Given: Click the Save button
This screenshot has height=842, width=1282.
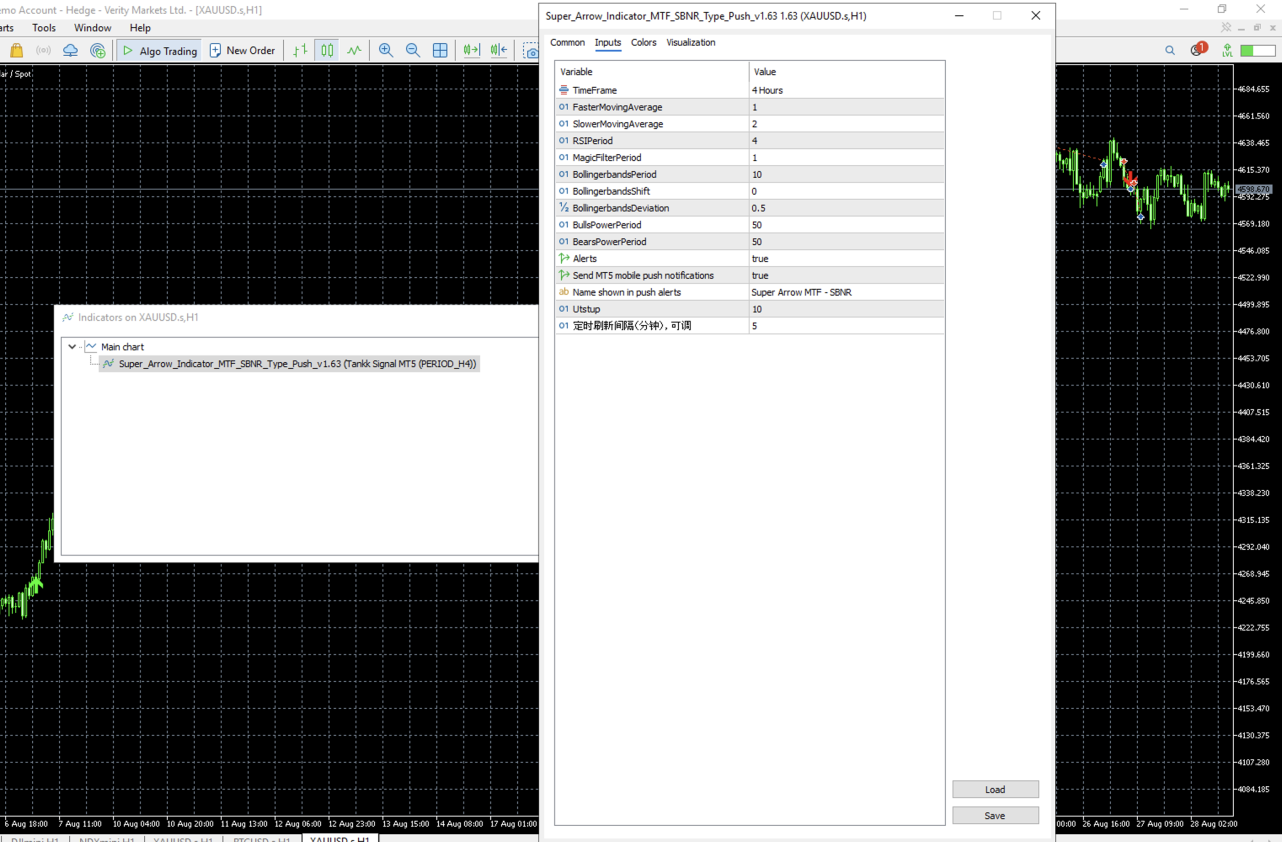Looking at the screenshot, I should (995, 815).
